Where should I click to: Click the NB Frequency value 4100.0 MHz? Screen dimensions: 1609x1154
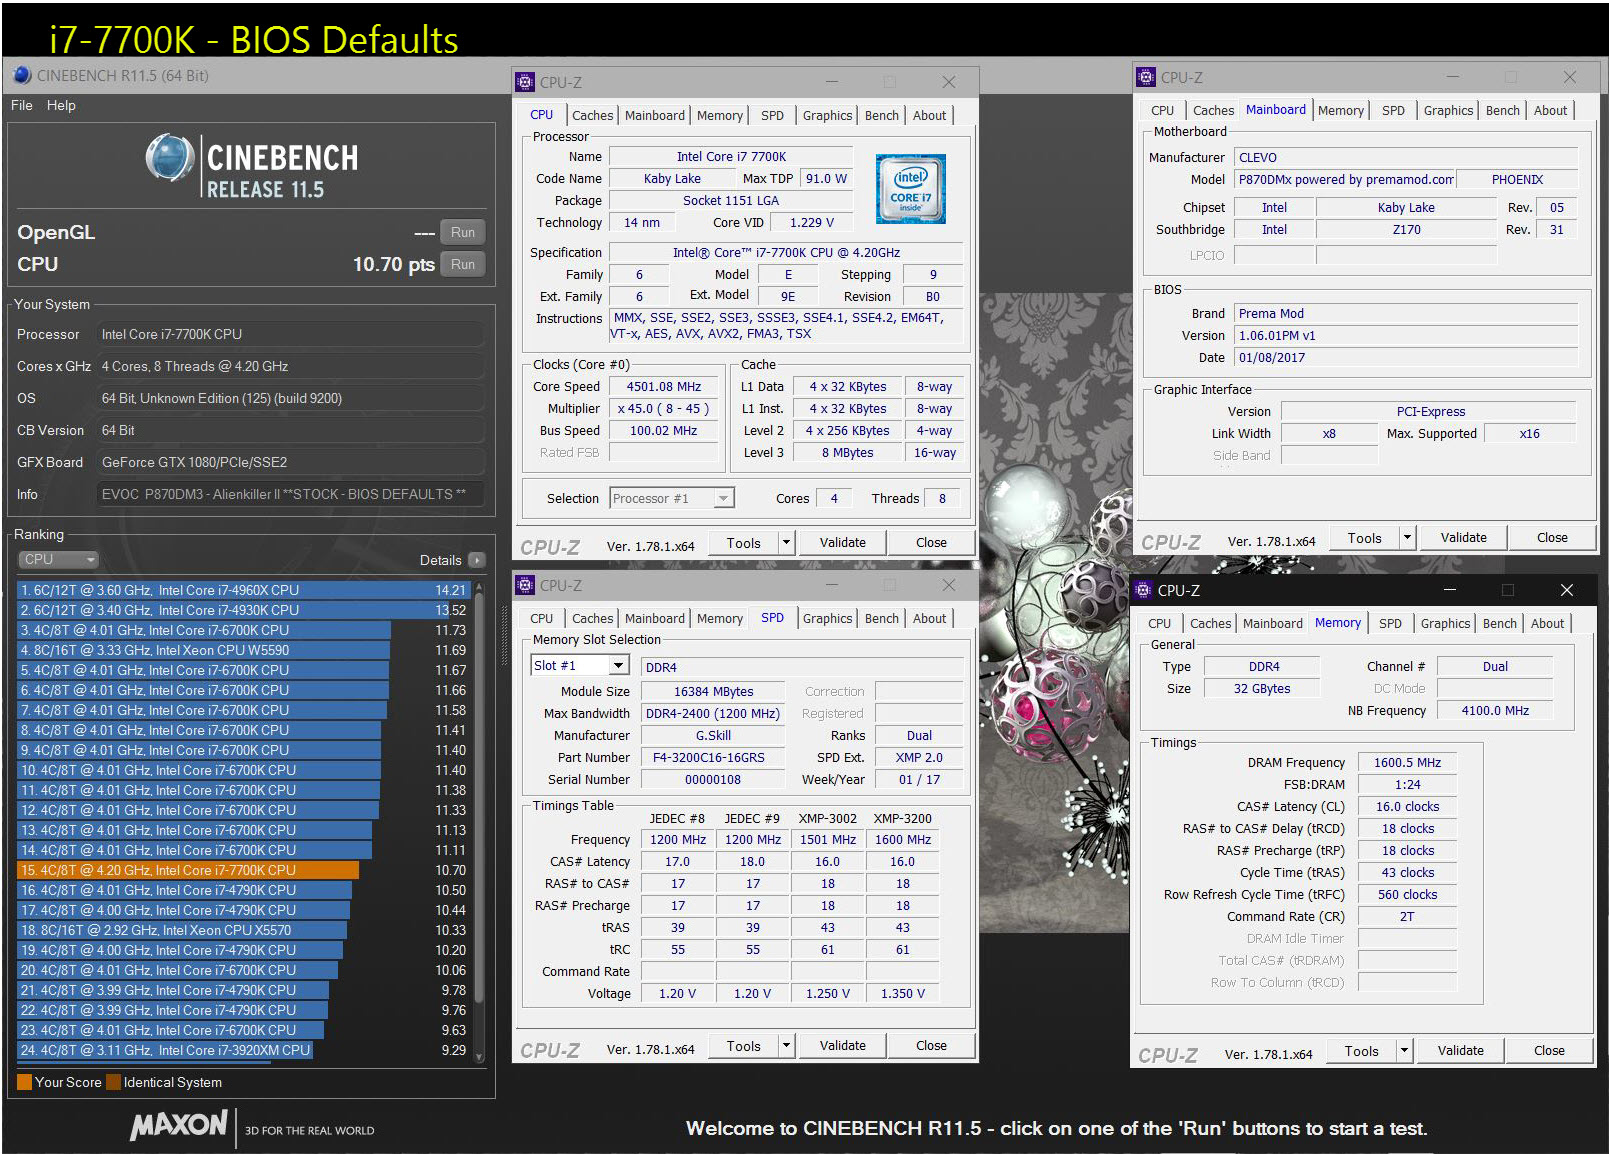(1495, 710)
